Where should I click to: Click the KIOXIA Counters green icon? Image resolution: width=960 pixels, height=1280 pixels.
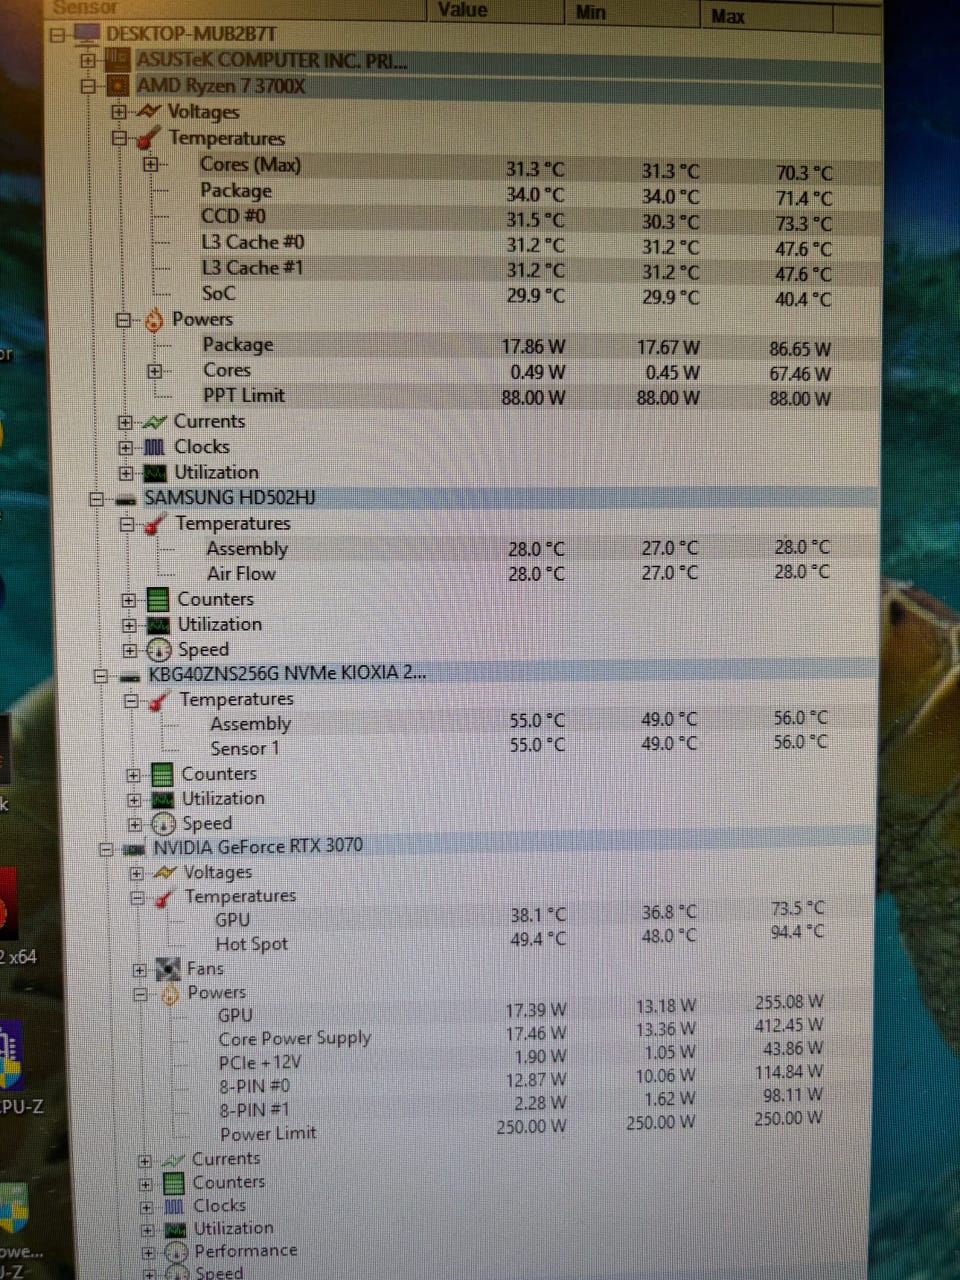[161, 774]
